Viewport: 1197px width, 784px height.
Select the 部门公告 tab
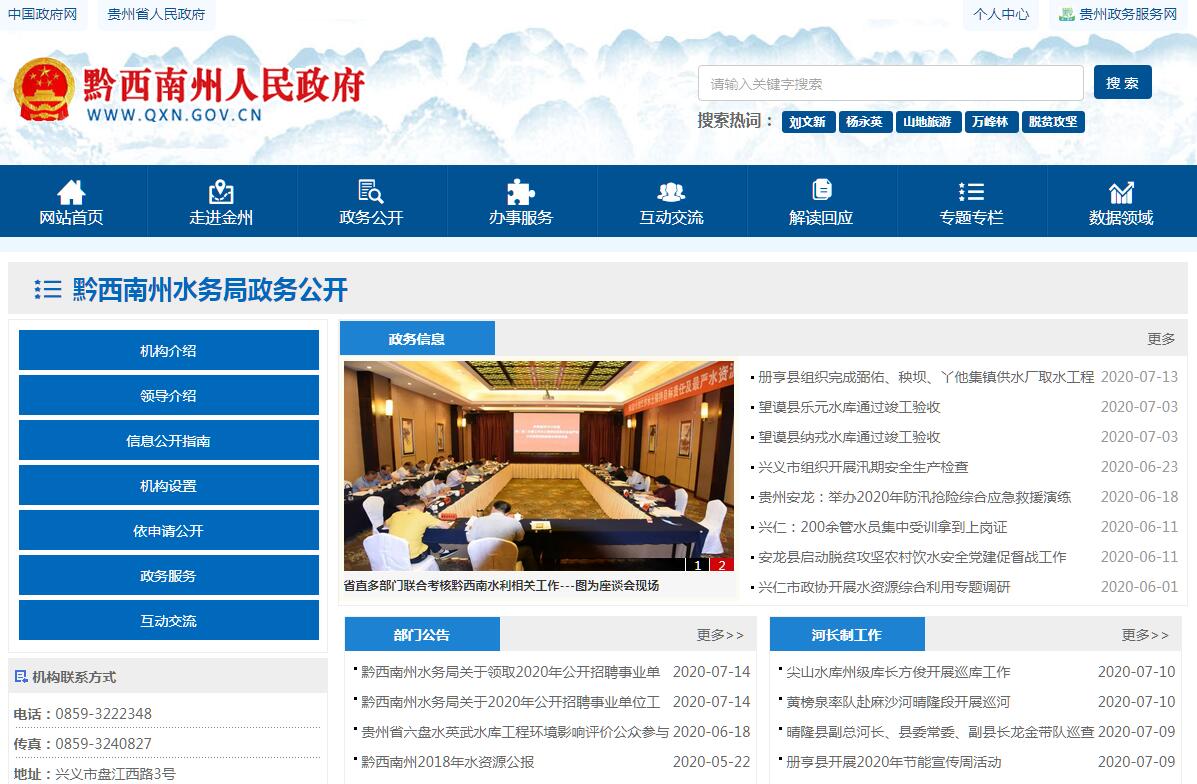422,634
